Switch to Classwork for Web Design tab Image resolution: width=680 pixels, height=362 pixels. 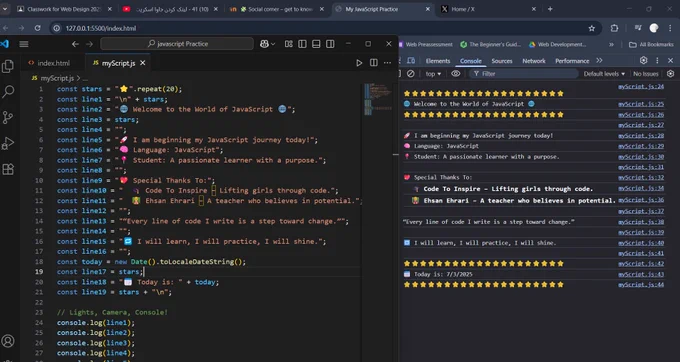(x=65, y=9)
